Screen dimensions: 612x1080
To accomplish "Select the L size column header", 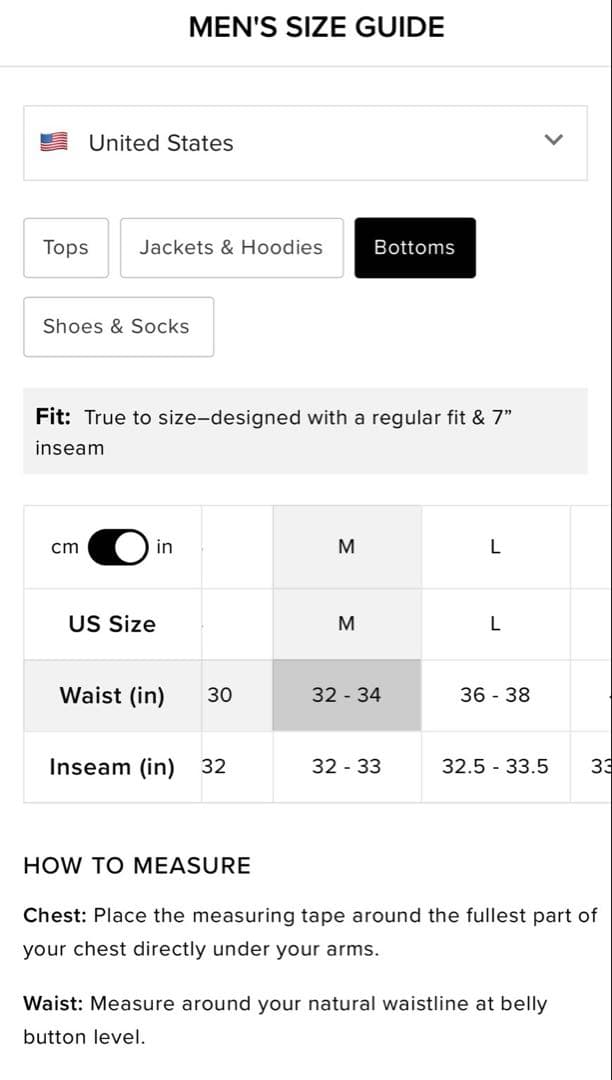I will 495,547.
